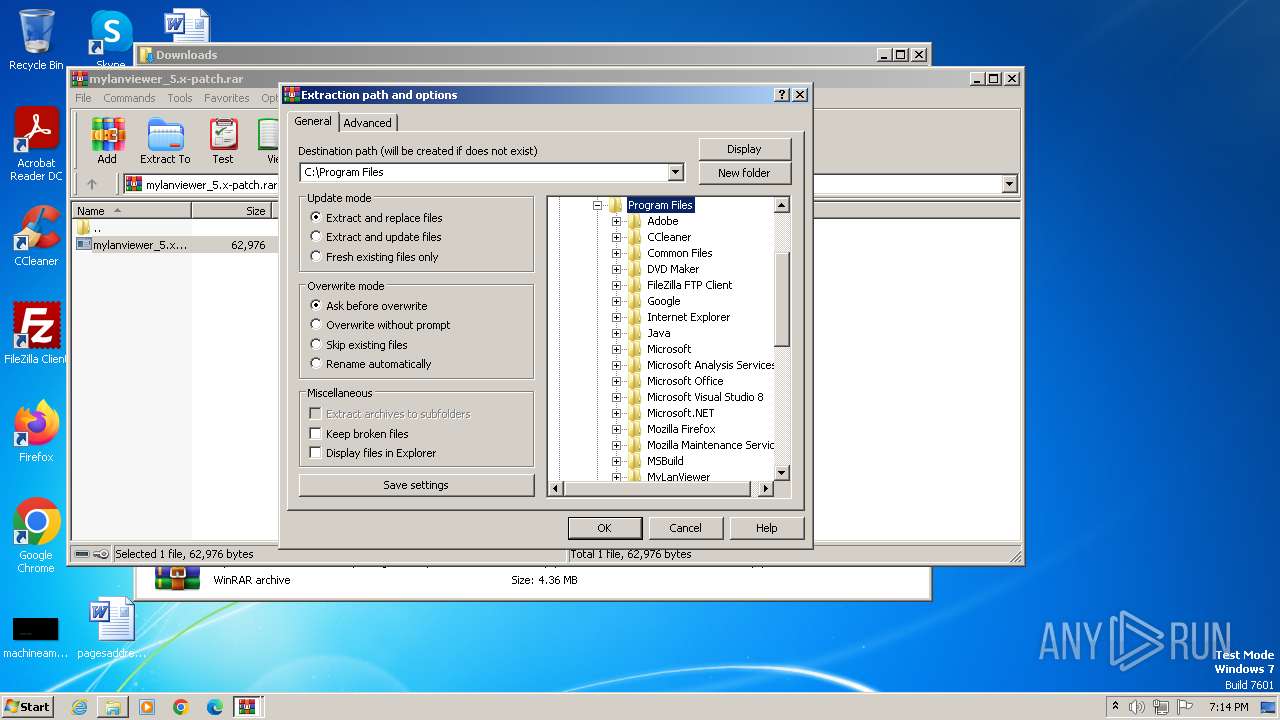Click the New folder button
Screen dimensions: 1280x720
click(744, 173)
